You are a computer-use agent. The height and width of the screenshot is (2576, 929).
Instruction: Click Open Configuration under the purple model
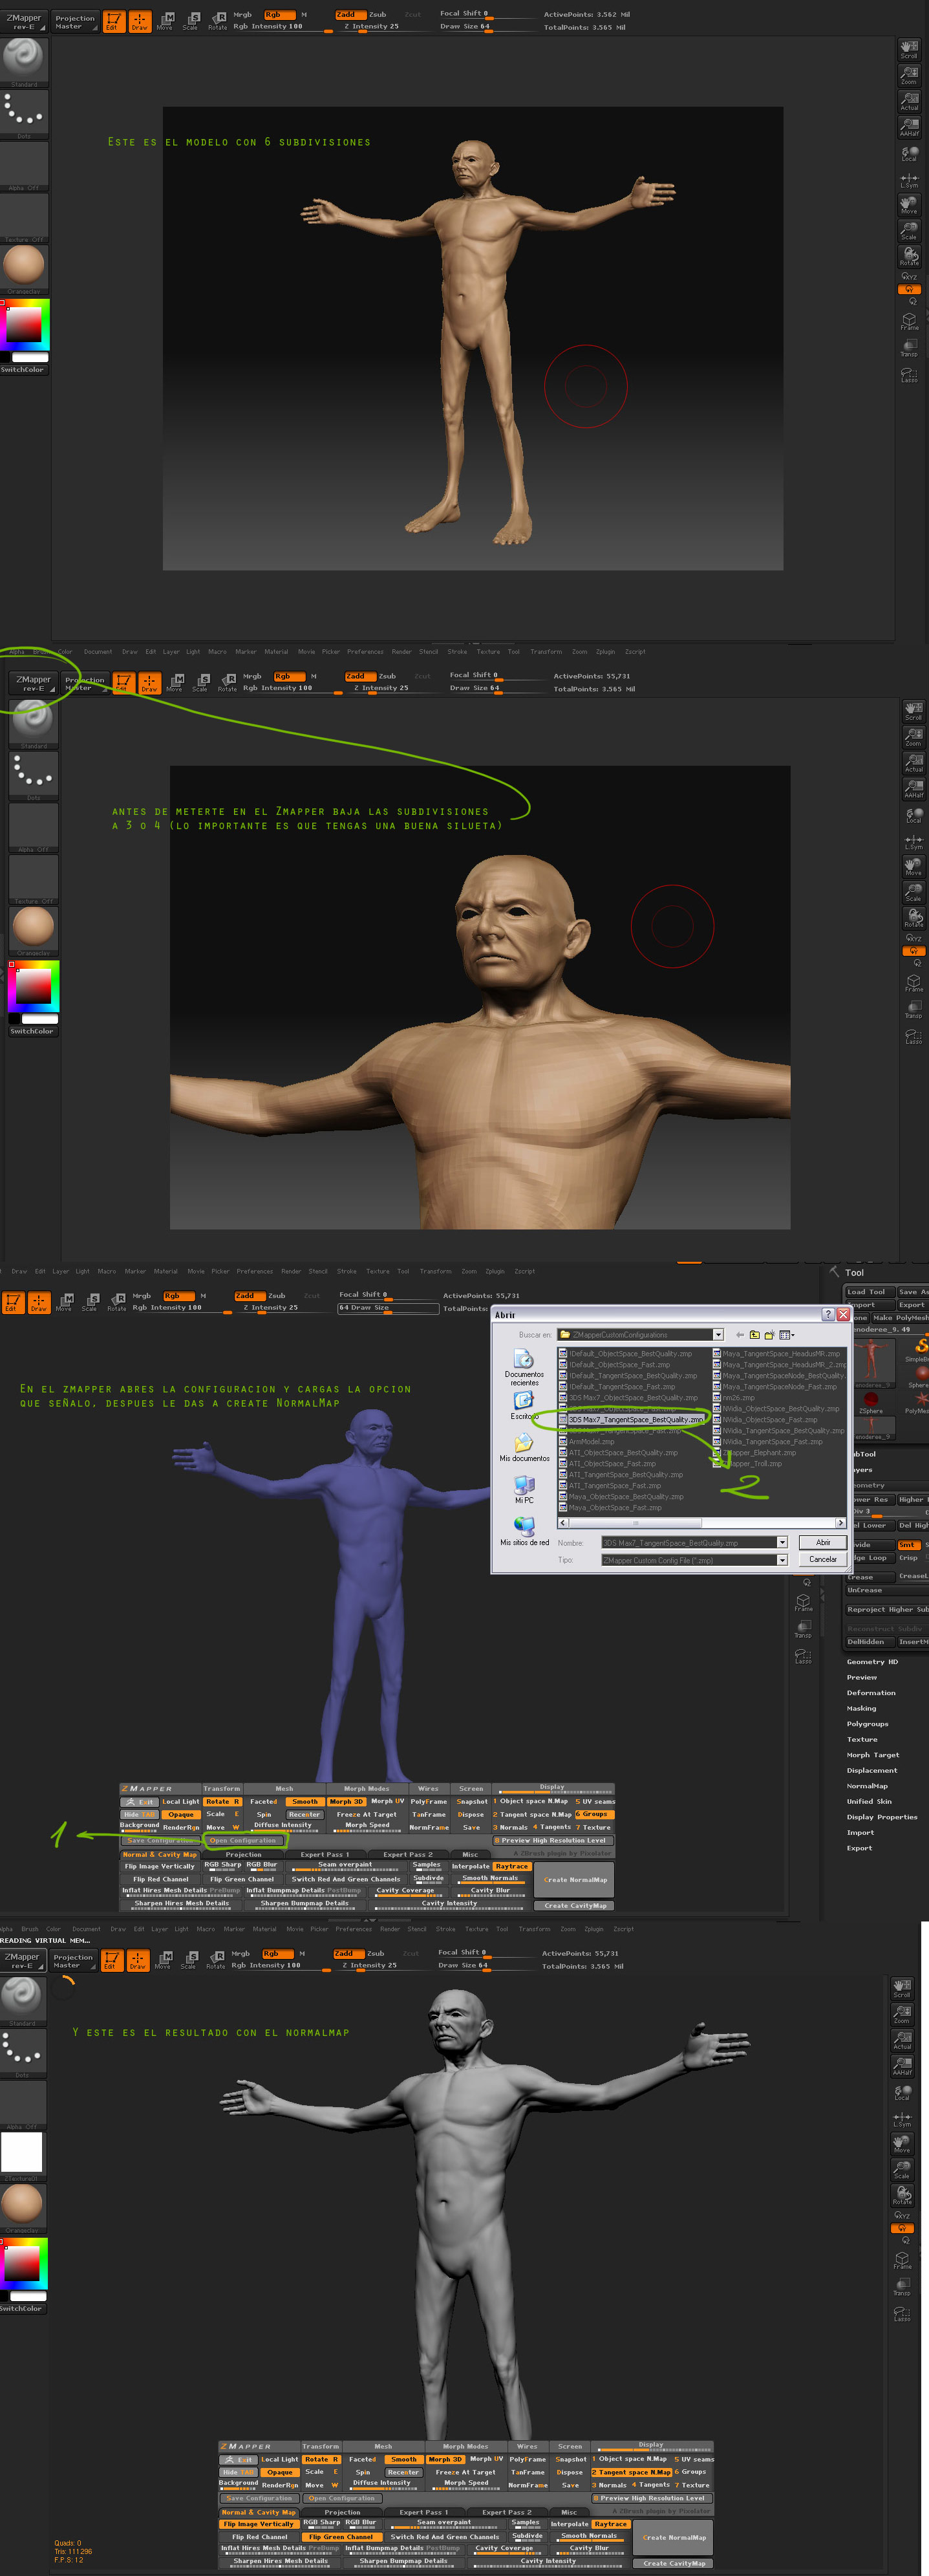[x=244, y=1840]
